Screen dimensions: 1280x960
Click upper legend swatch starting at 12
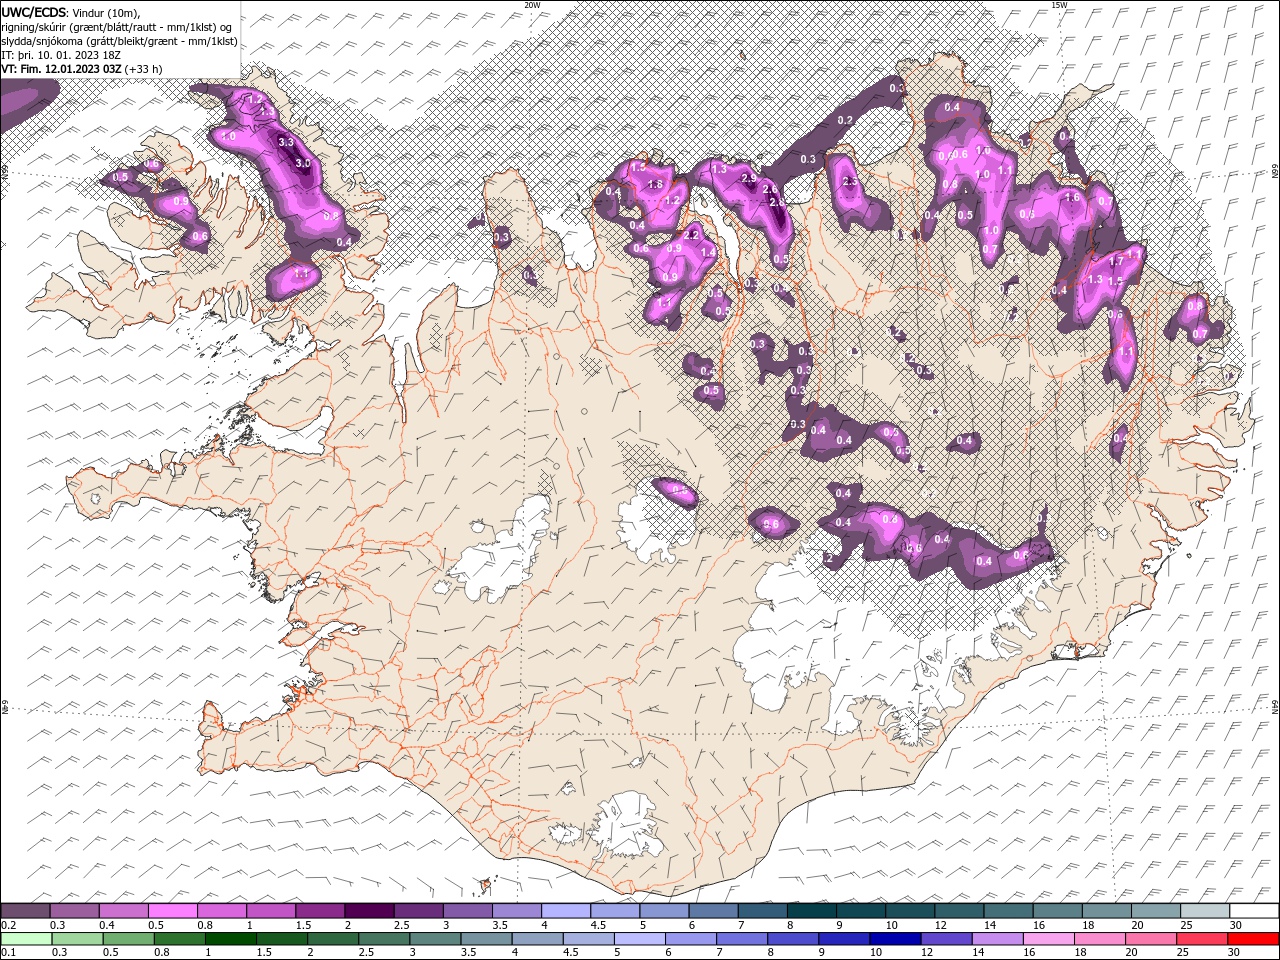click(959, 911)
